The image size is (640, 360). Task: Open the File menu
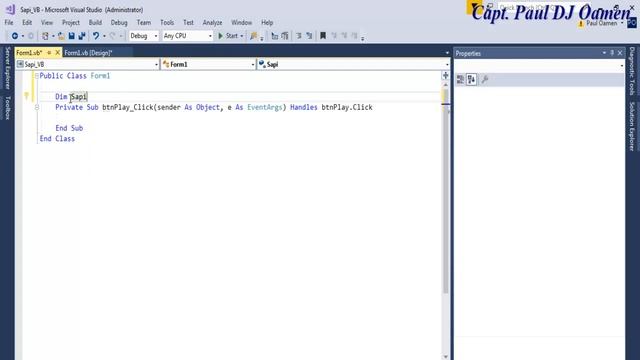[x=9, y=22]
